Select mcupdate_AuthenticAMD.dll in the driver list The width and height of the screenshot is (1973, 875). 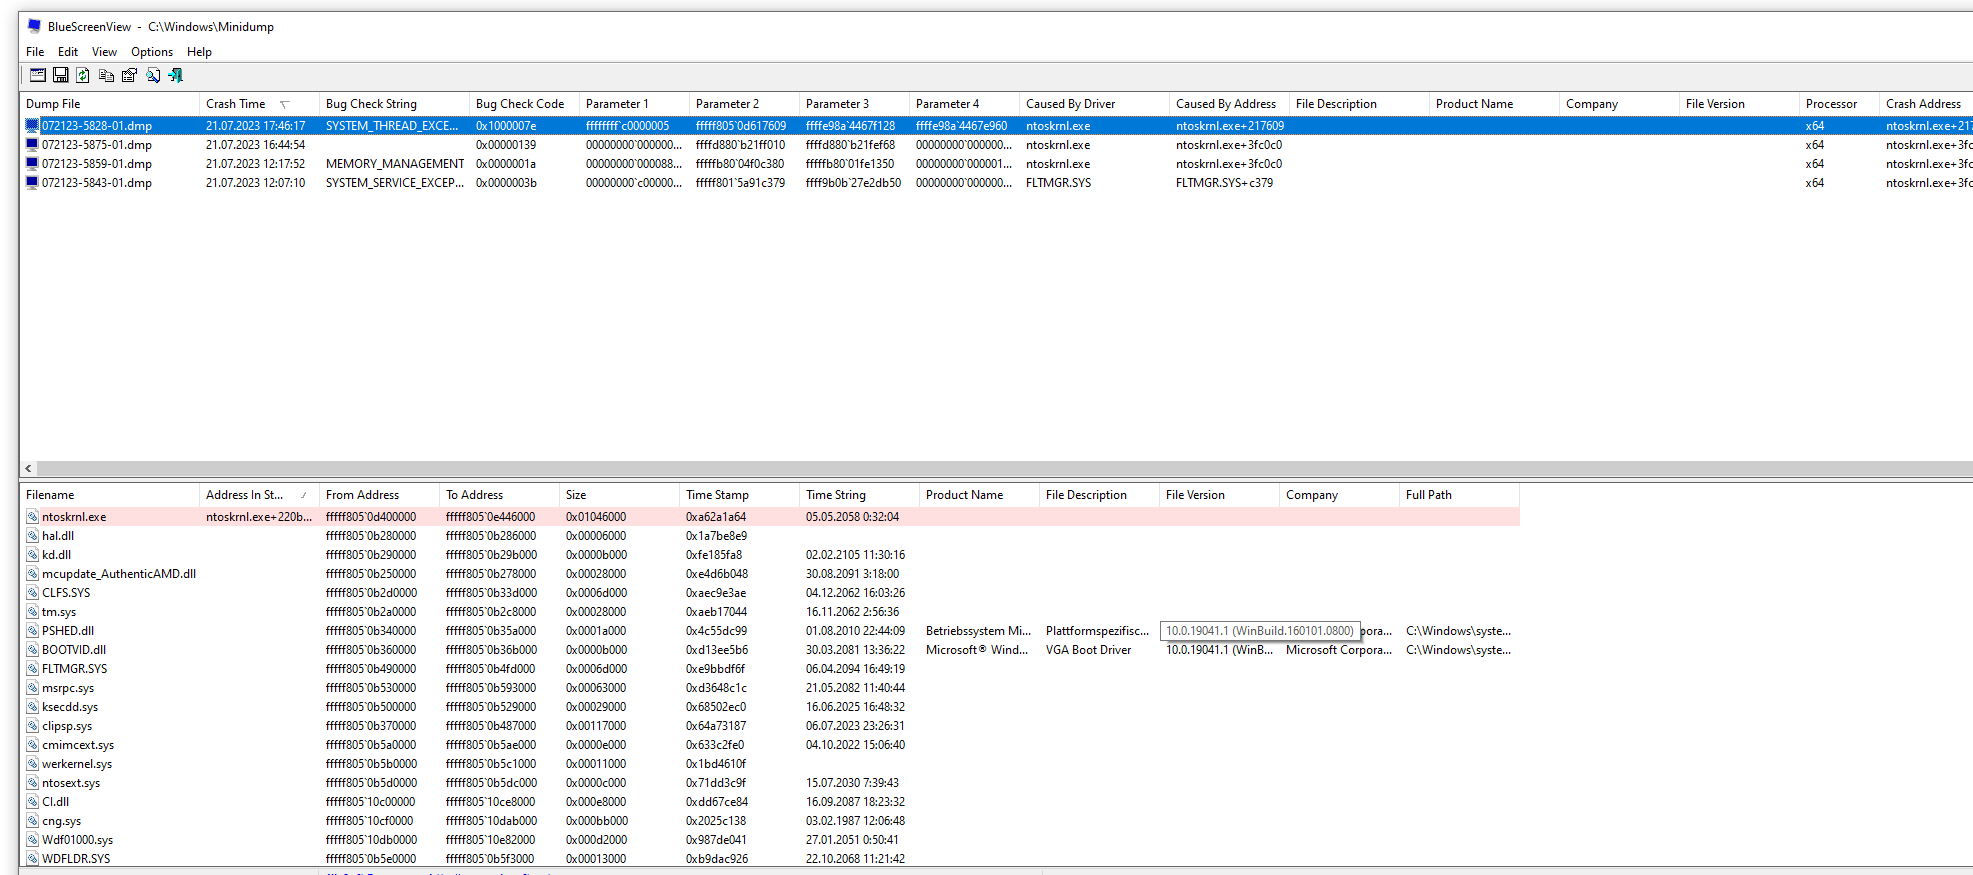(119, 574)
